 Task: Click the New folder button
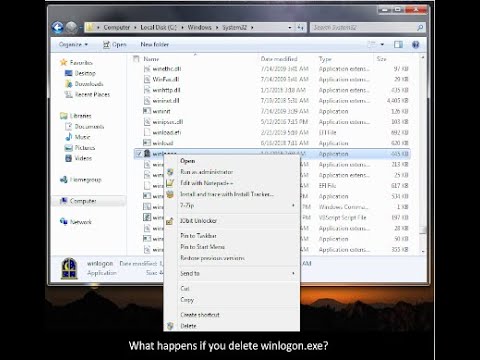point(154,44)
